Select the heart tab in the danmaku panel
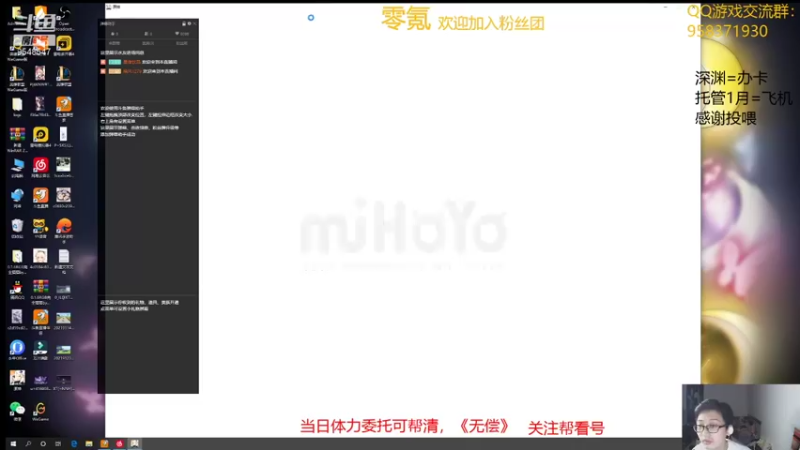Image resolution: width=800 pixels, height=450 pixels. click(182, 34)
